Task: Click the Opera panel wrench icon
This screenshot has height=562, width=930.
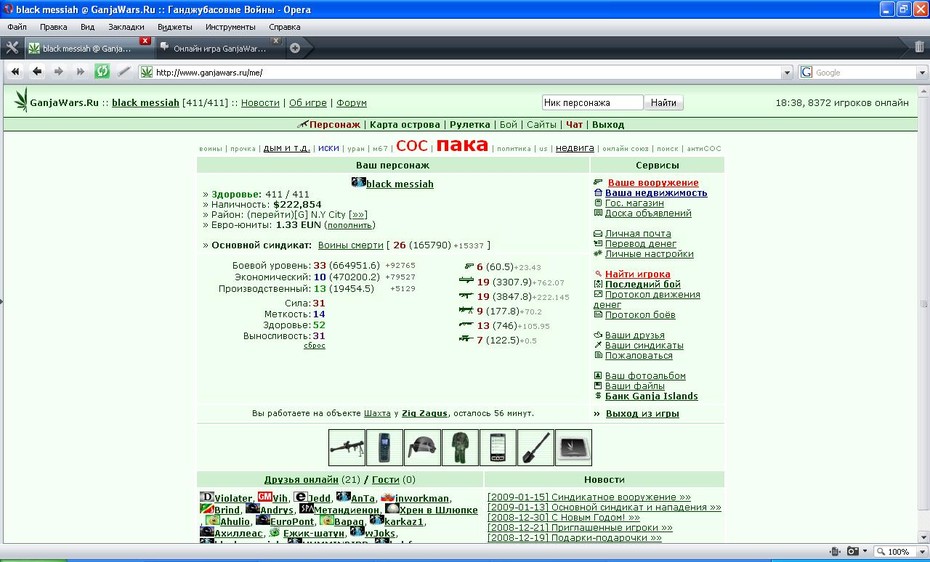Action: (12, 48)
